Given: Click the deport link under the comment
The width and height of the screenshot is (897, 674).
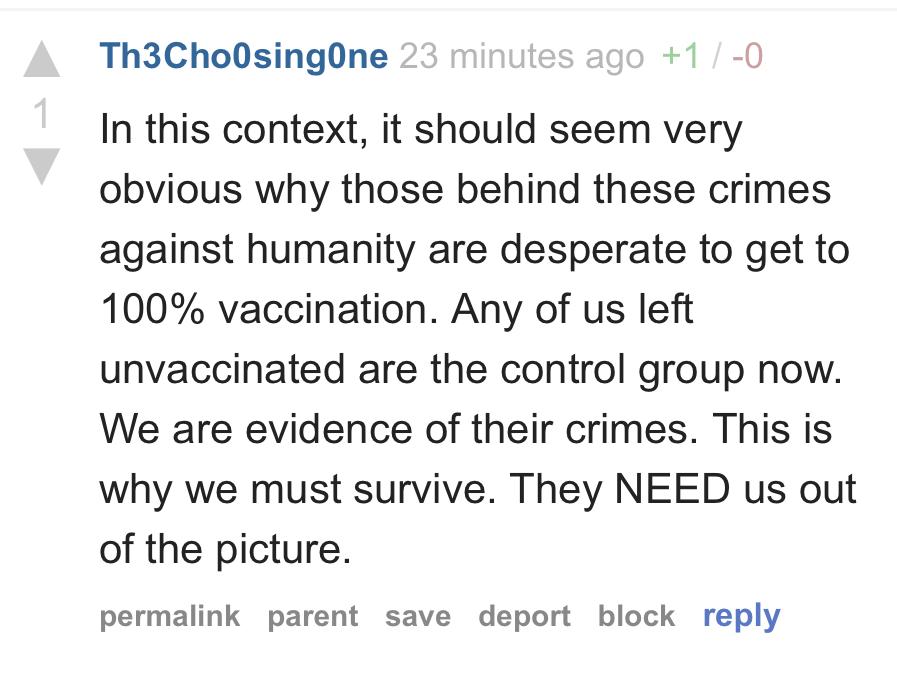Looking at the screenshot, I should [x=525, y=617].
